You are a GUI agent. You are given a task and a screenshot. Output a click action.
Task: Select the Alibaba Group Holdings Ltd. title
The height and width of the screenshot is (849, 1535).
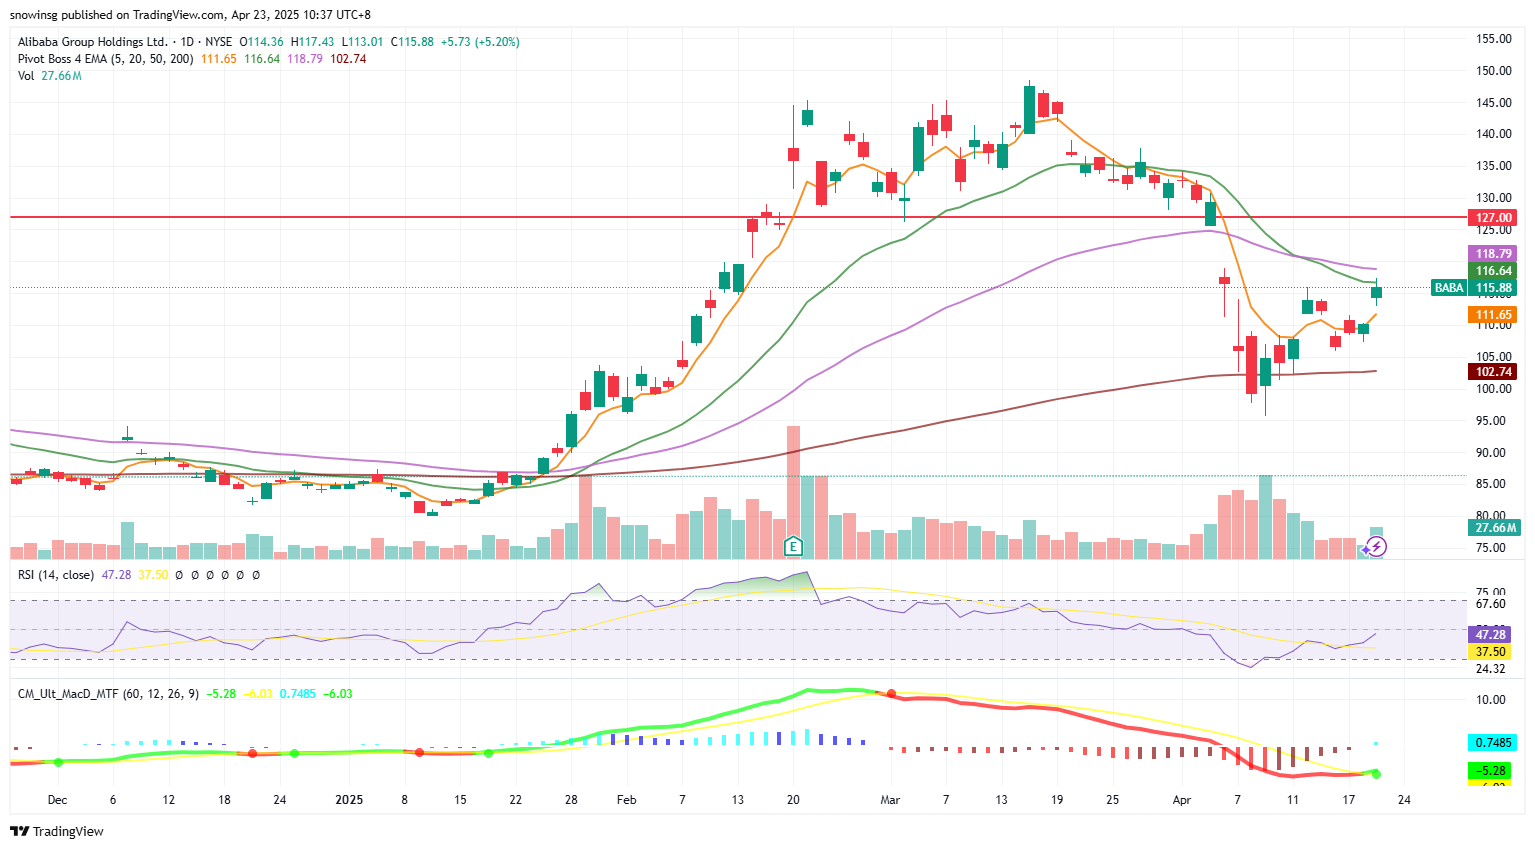point(93,42)
